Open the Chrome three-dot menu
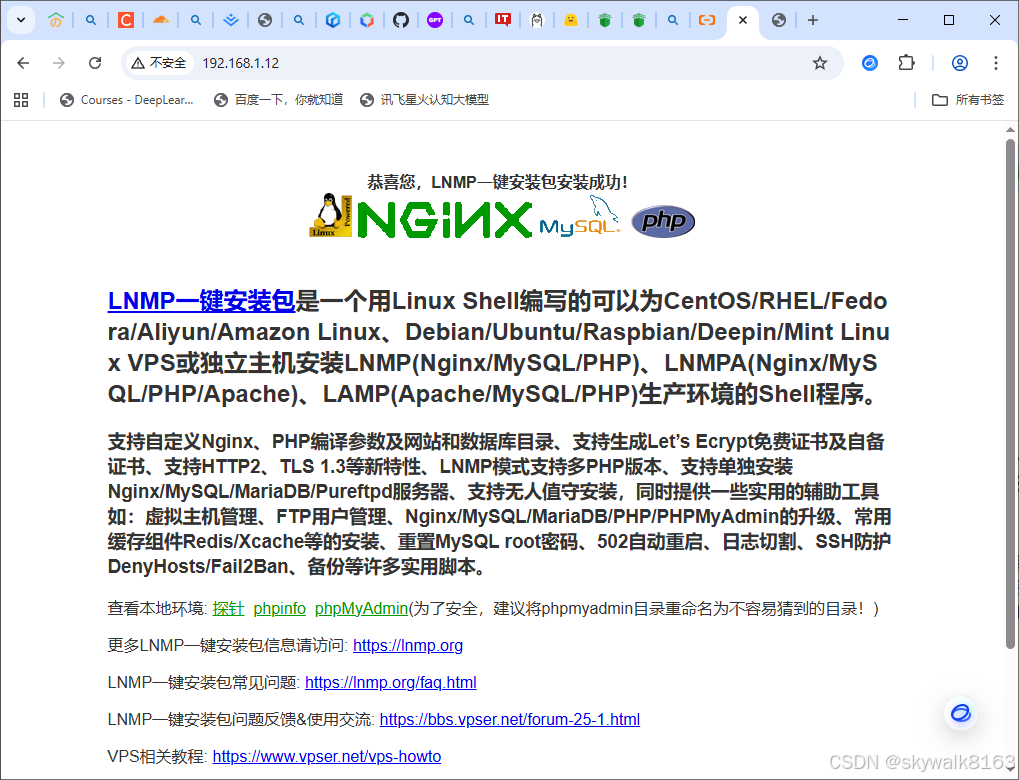Viewport: 1019px width, 780px height. point(996,62)
